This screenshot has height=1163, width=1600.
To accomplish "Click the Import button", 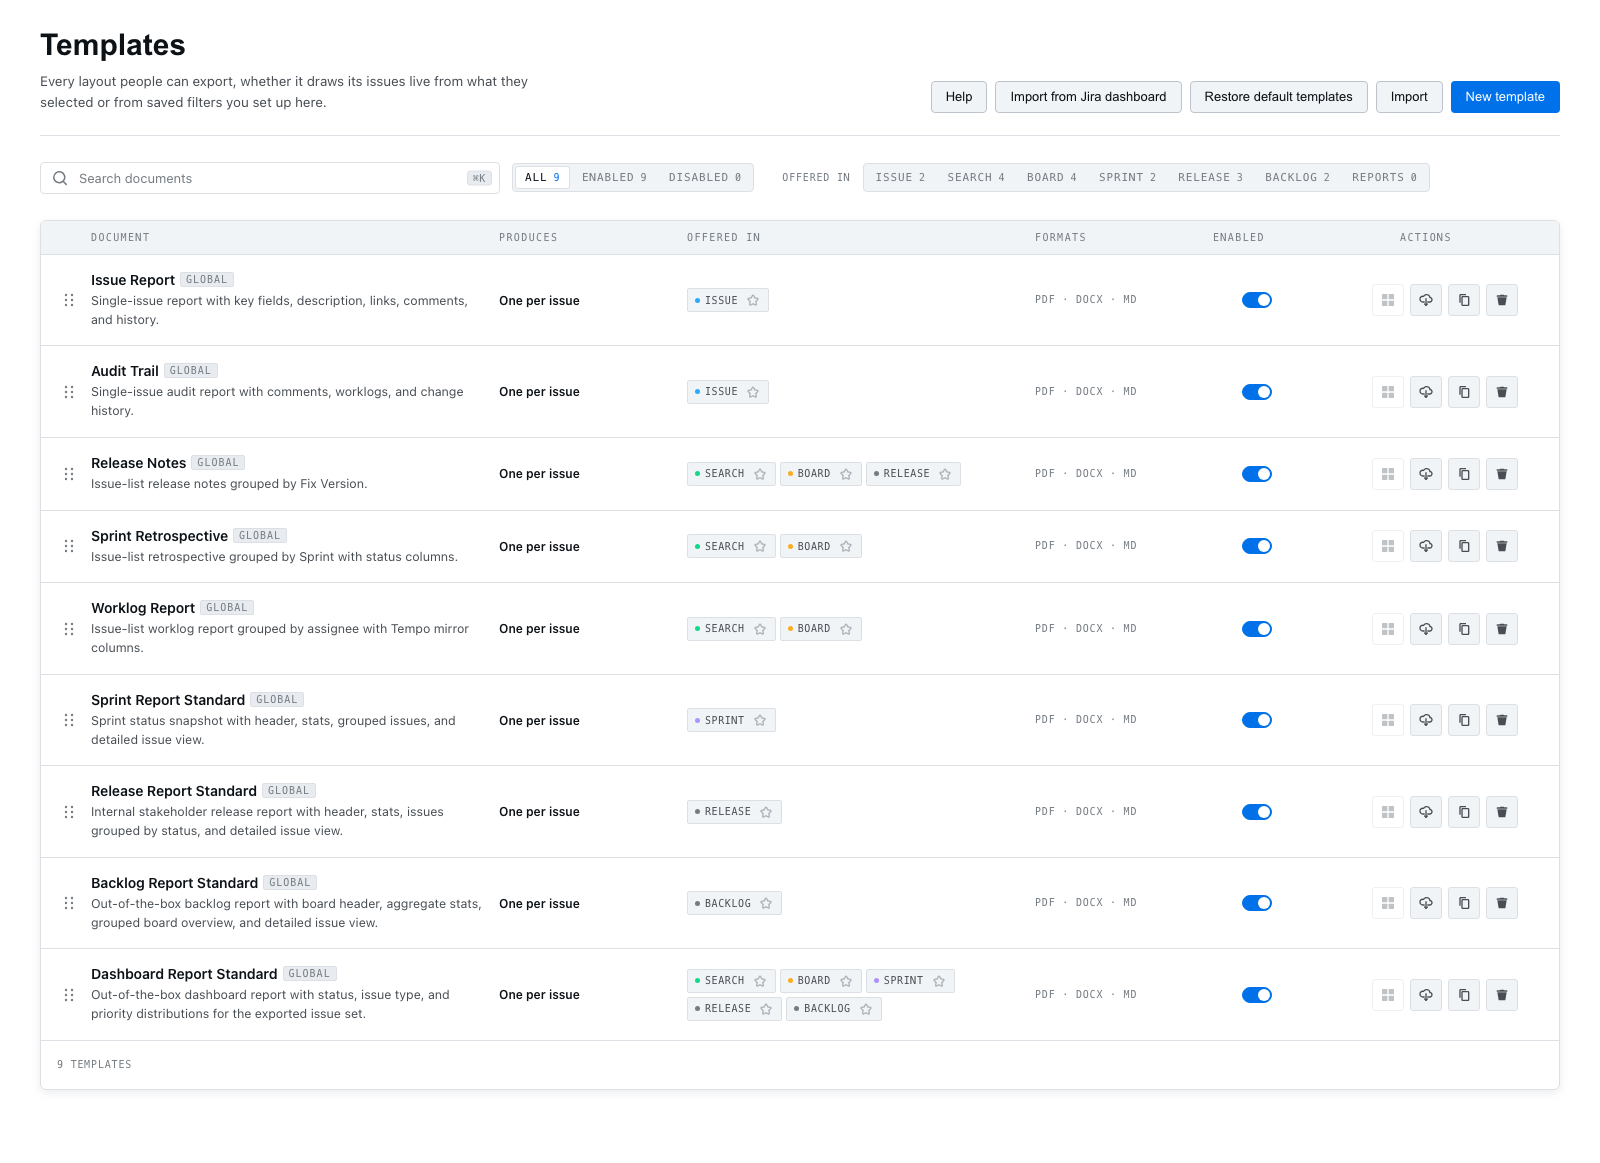I will pos(1409,97).
